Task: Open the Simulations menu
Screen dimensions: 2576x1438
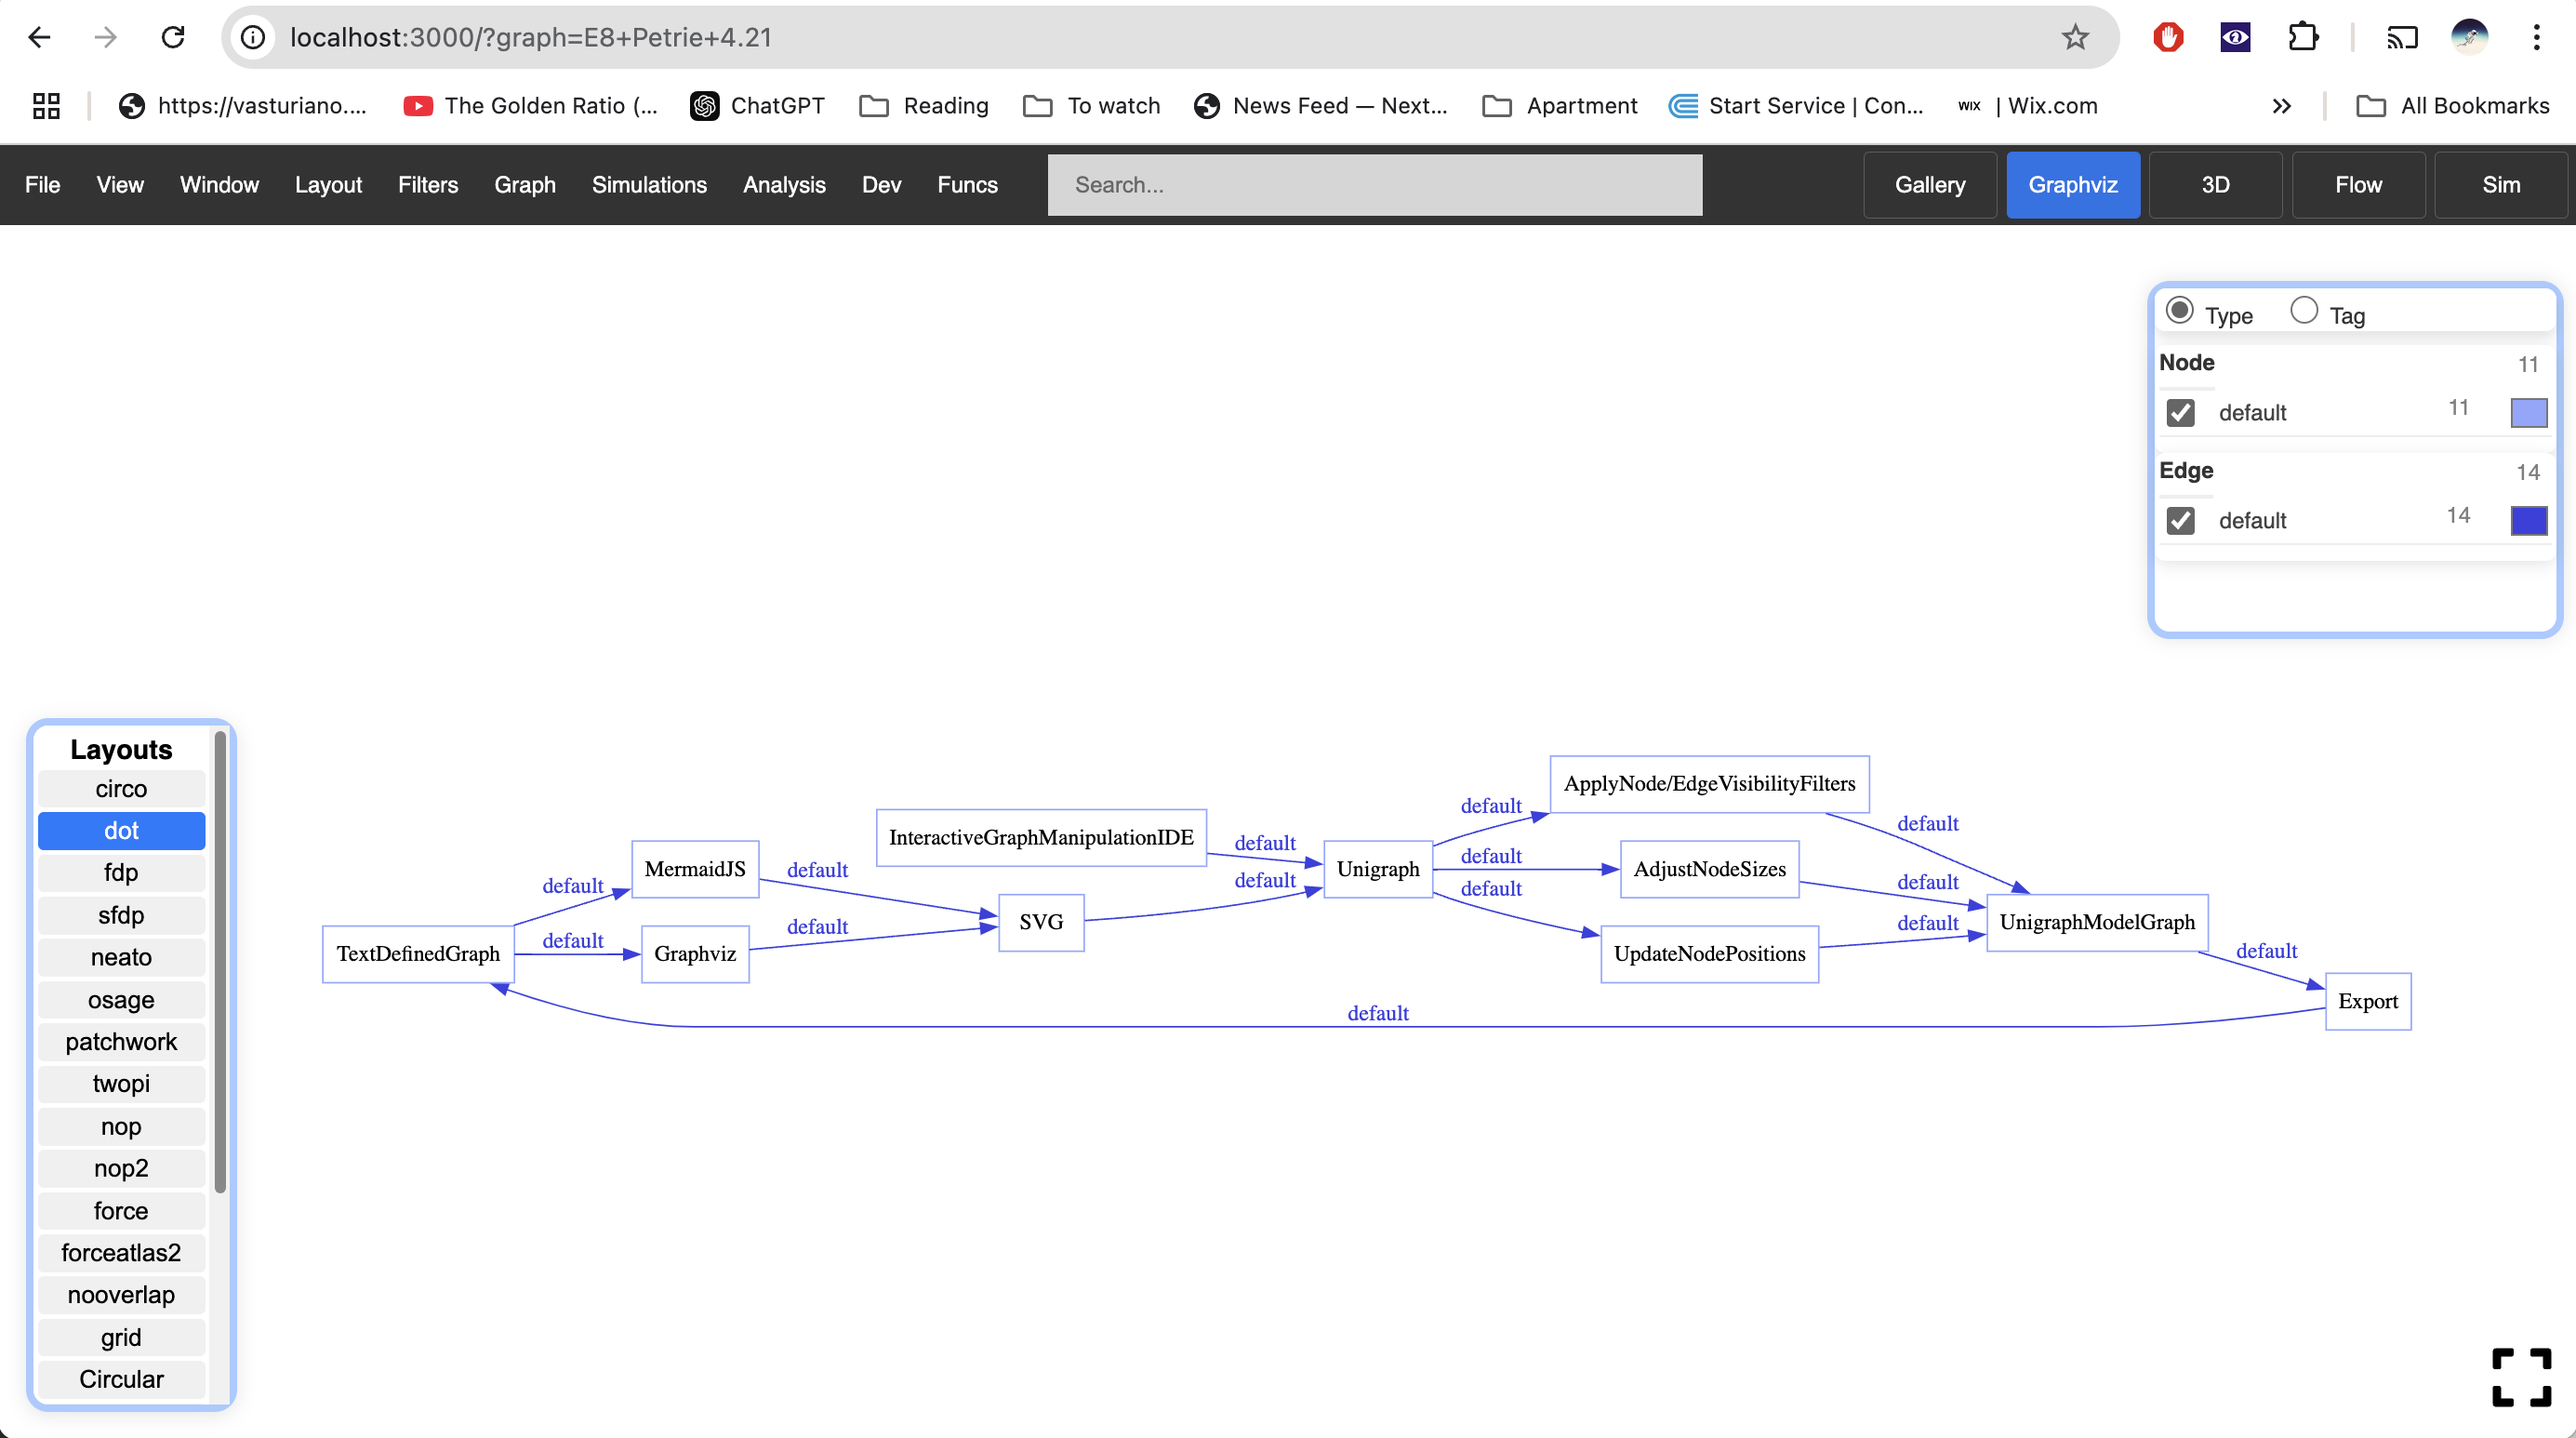Action: (649, 185)
